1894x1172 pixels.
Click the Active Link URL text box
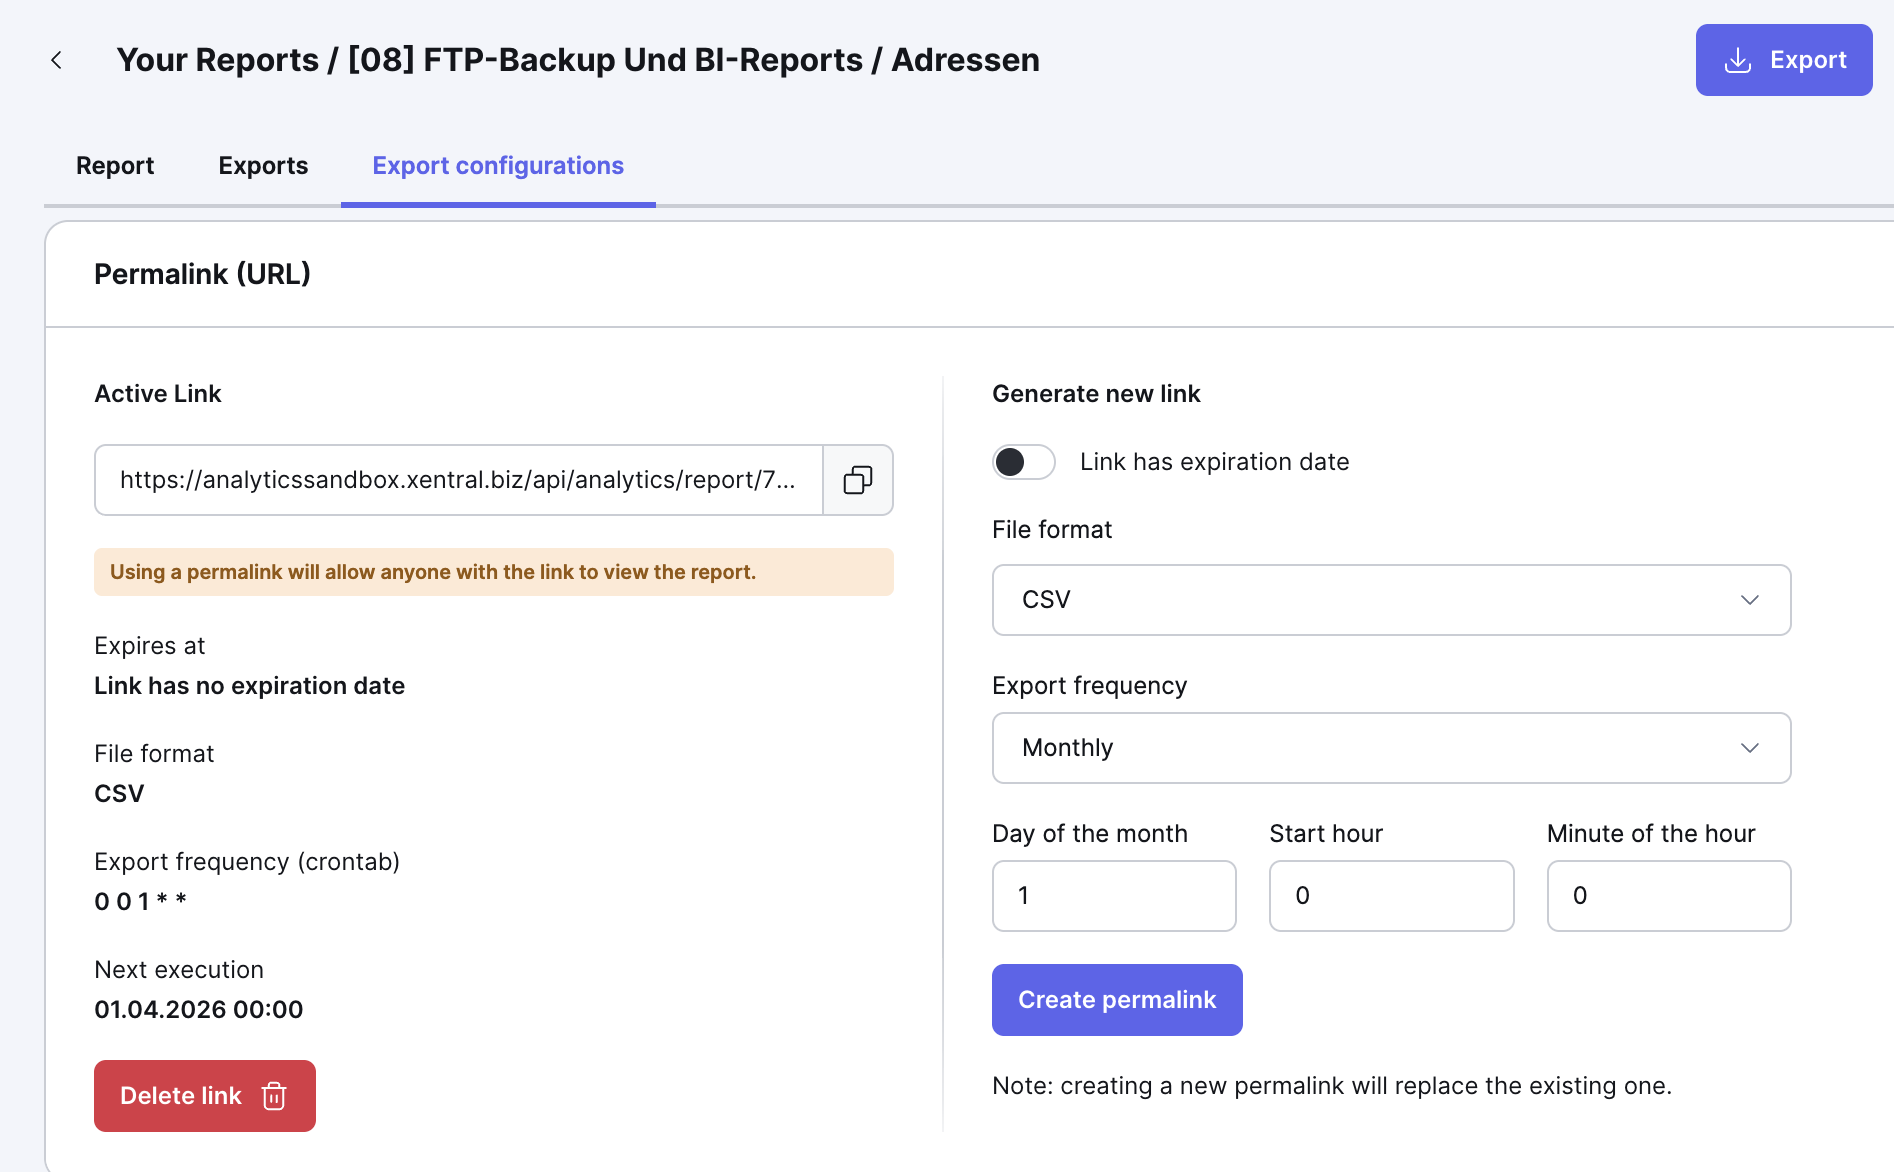coord(458,480)
